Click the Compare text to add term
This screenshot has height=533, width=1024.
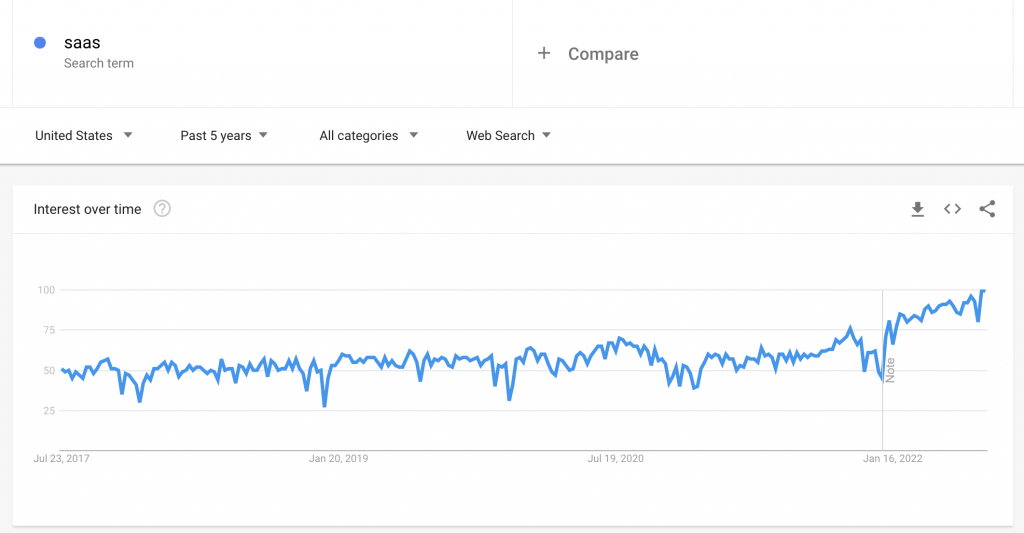[x=603, y=54]
